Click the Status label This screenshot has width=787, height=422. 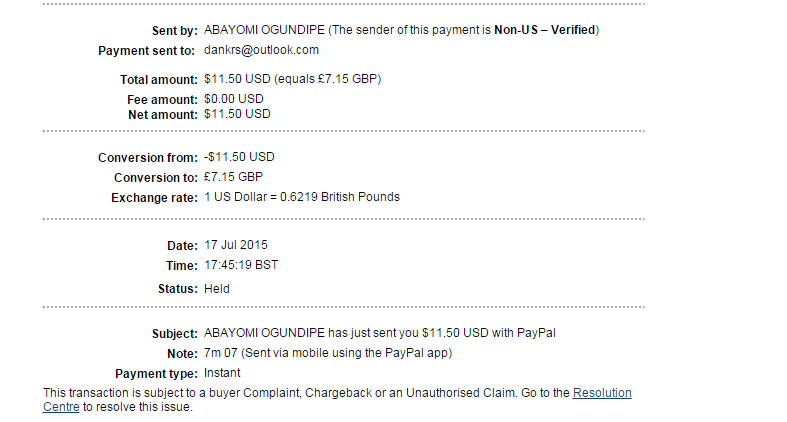tap(178, 289)
